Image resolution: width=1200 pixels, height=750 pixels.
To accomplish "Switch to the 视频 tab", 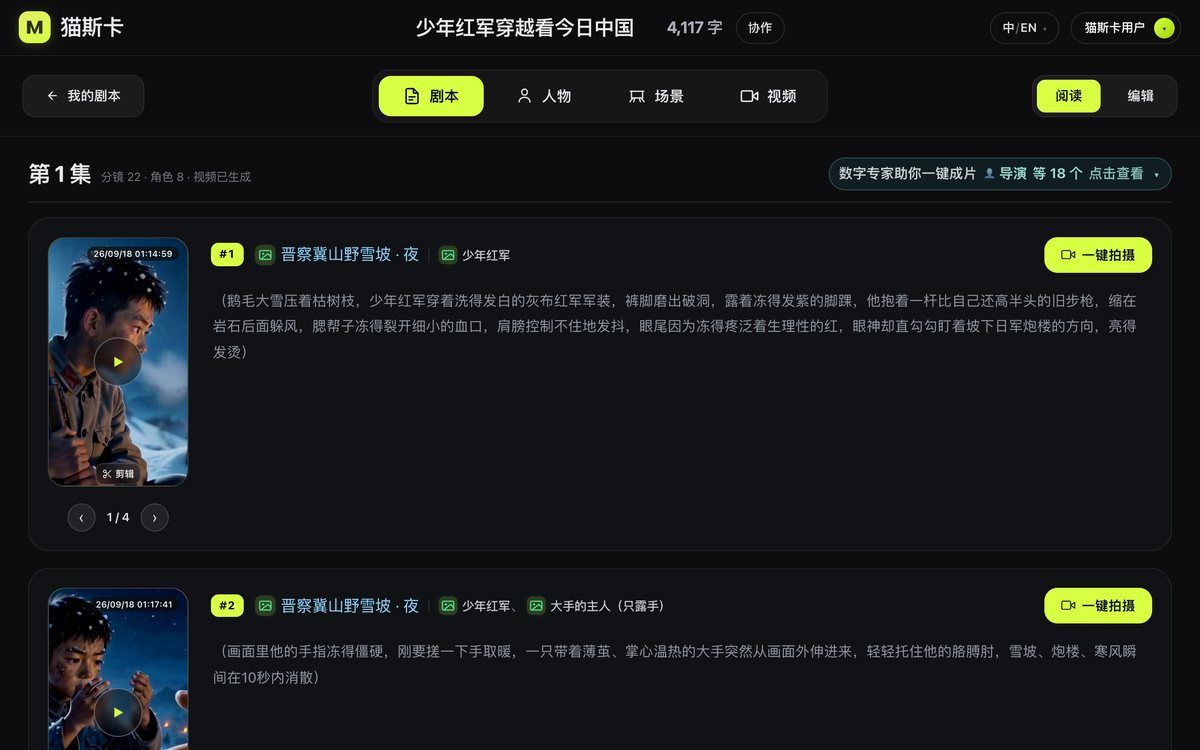I will click(x=768, y=96).
